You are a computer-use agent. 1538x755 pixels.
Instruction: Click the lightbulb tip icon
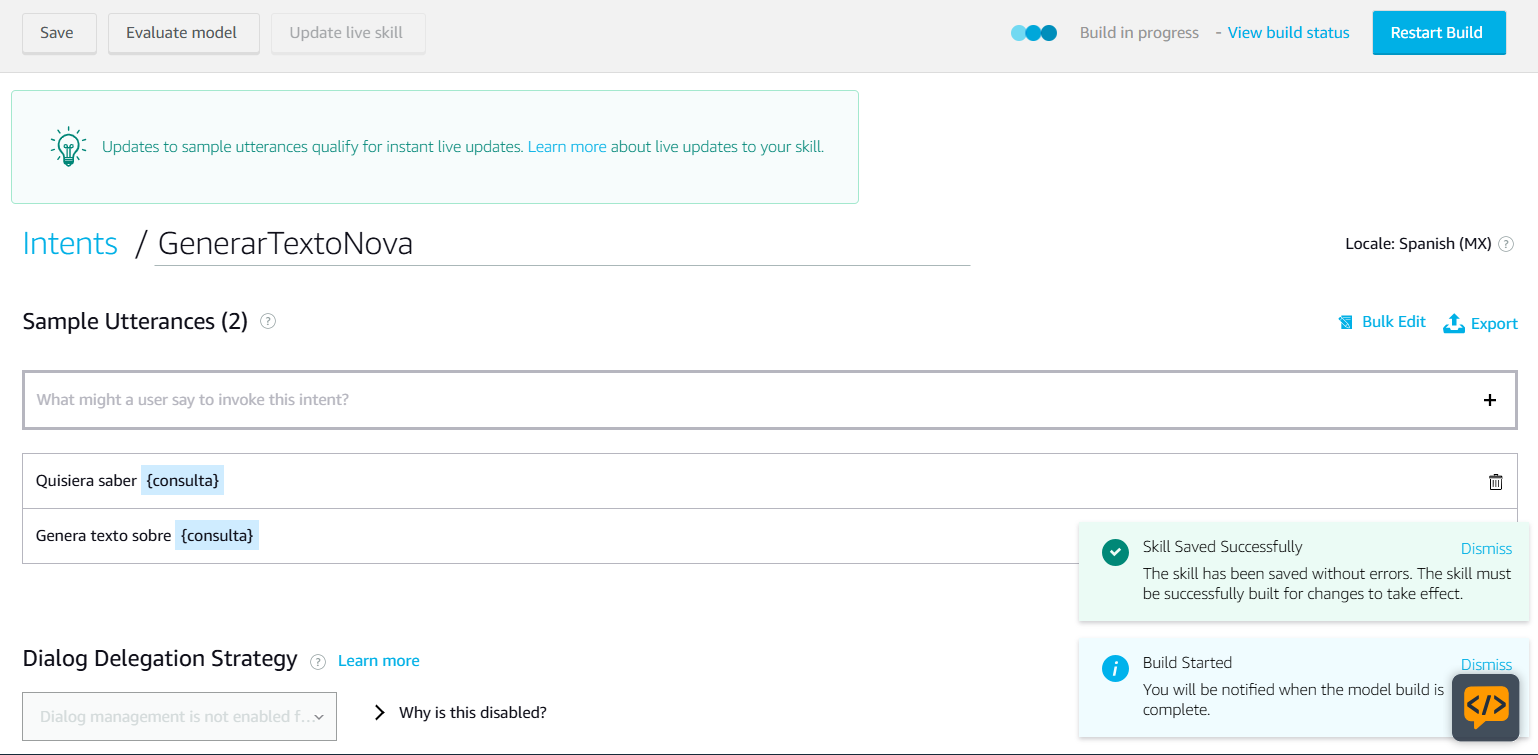(68, 146)
